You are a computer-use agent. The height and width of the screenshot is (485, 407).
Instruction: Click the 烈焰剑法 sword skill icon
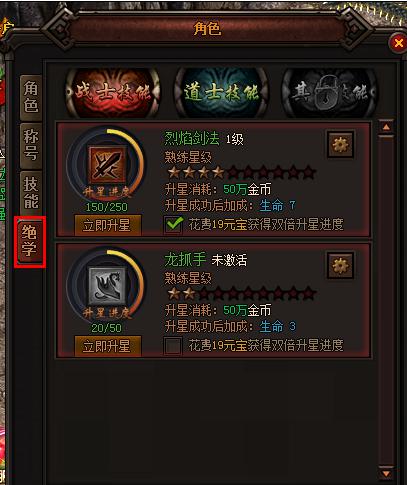pyautogui.click(x=107, y=165)
